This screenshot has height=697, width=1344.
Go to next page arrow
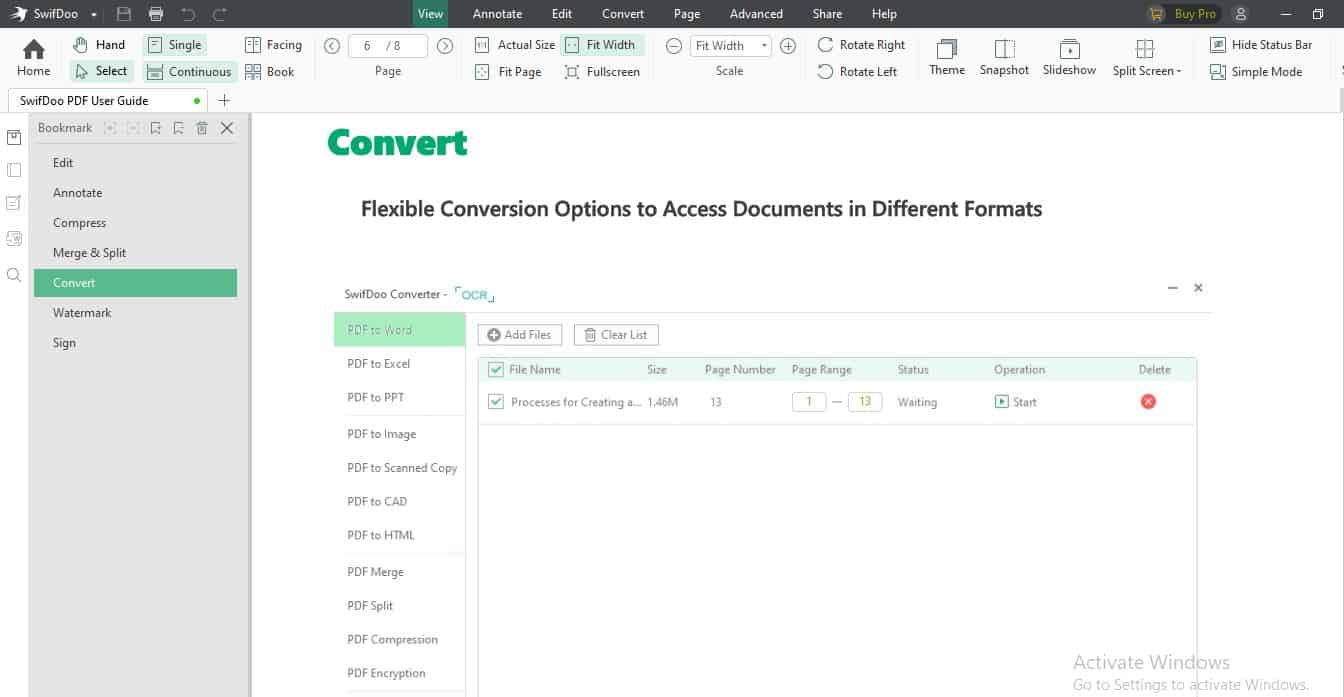click(x=445, y=46)
